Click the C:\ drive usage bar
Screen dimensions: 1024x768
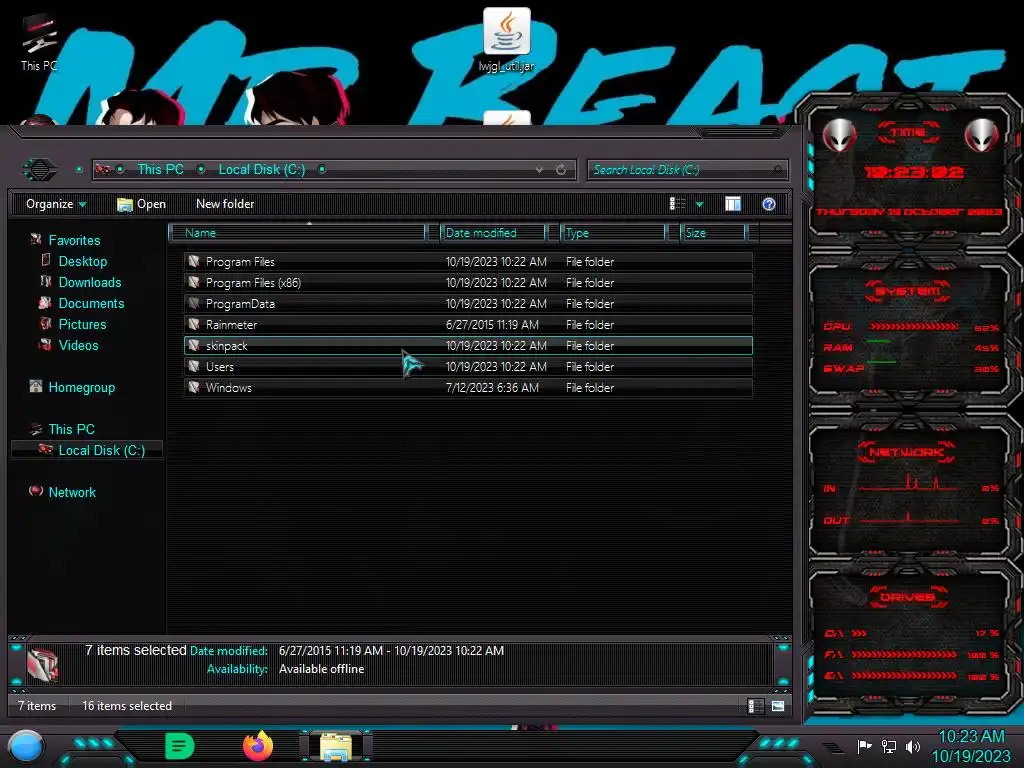[859, 633]
